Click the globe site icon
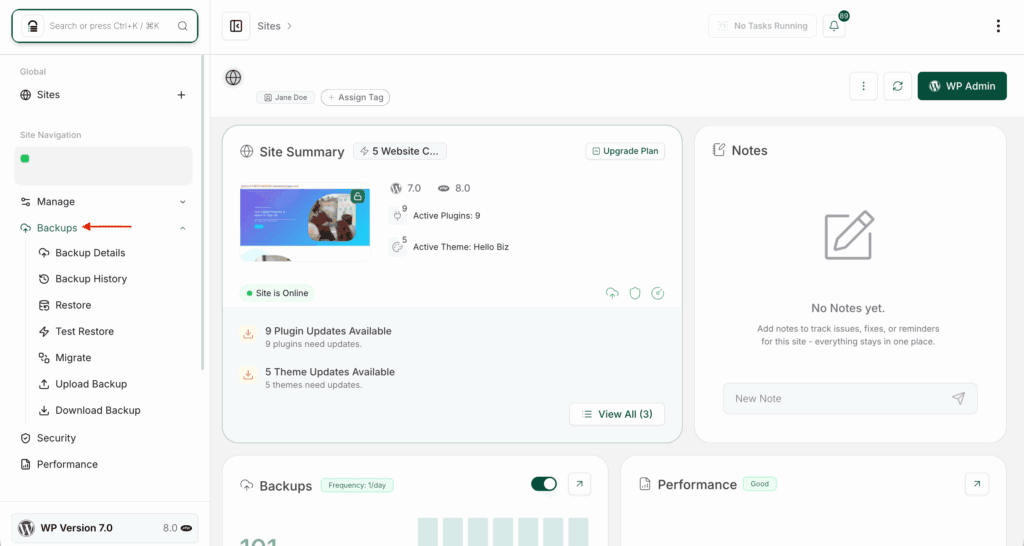The image size is (1024, 546). pos(233,77)
